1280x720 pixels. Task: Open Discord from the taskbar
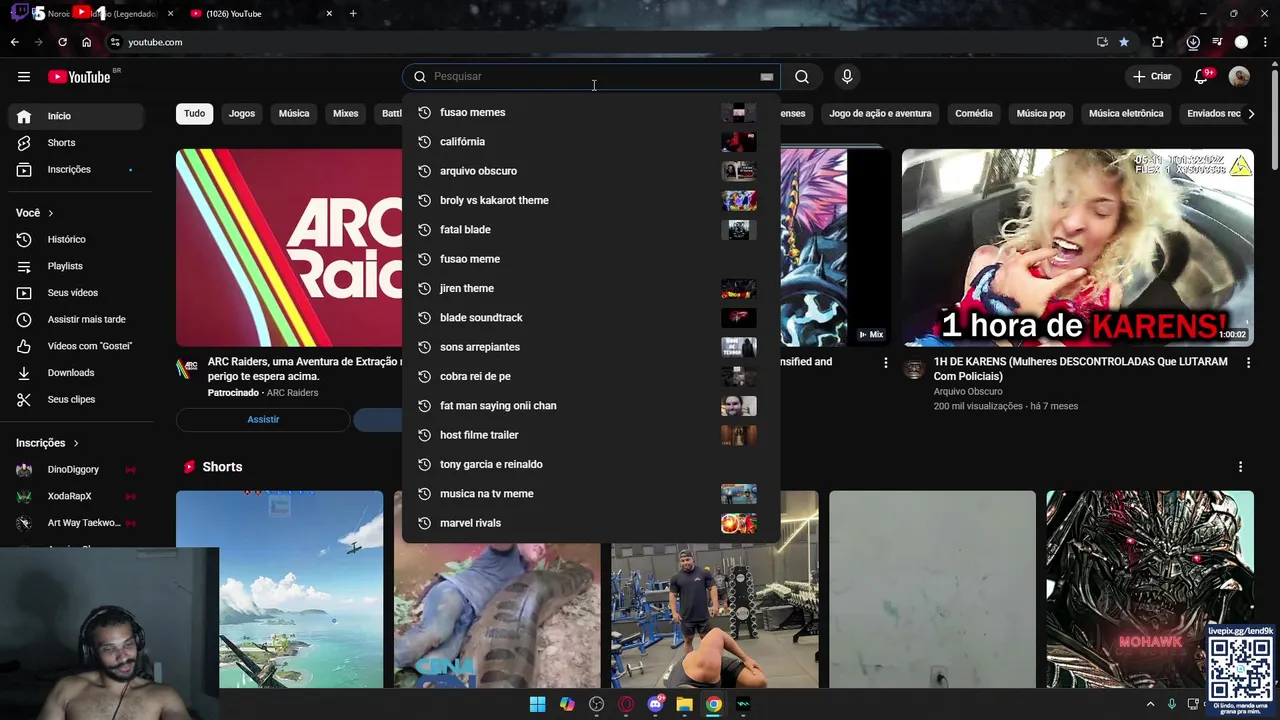coord(655,705)
